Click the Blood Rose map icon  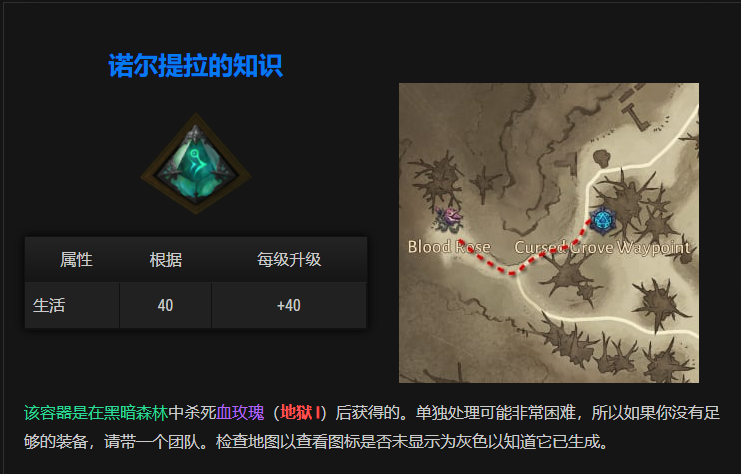[x=449, y=219]
